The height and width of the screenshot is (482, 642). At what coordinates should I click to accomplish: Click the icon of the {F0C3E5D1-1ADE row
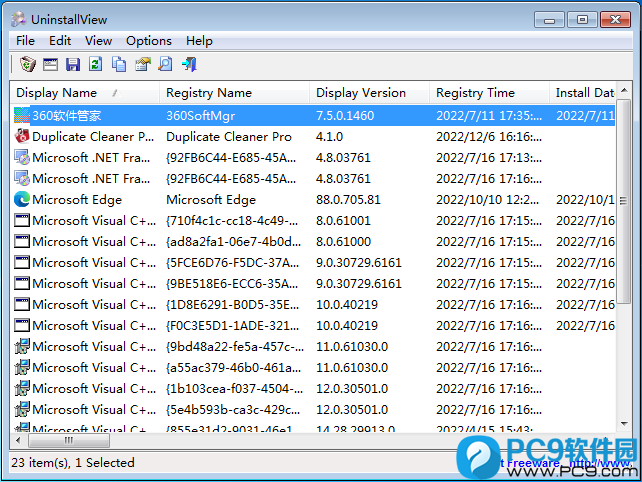pyautogui.click(x=22, y=326)
